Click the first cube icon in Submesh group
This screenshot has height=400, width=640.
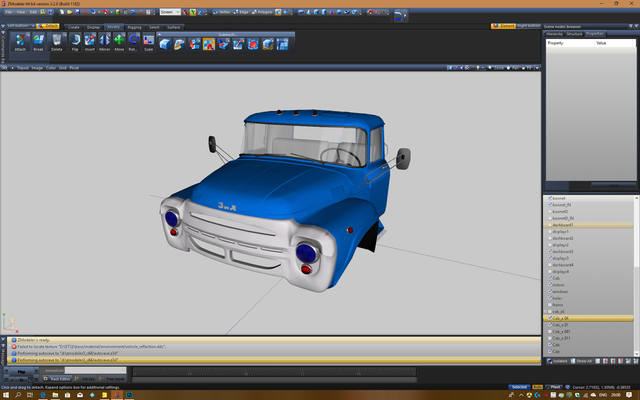pos(164,44)
